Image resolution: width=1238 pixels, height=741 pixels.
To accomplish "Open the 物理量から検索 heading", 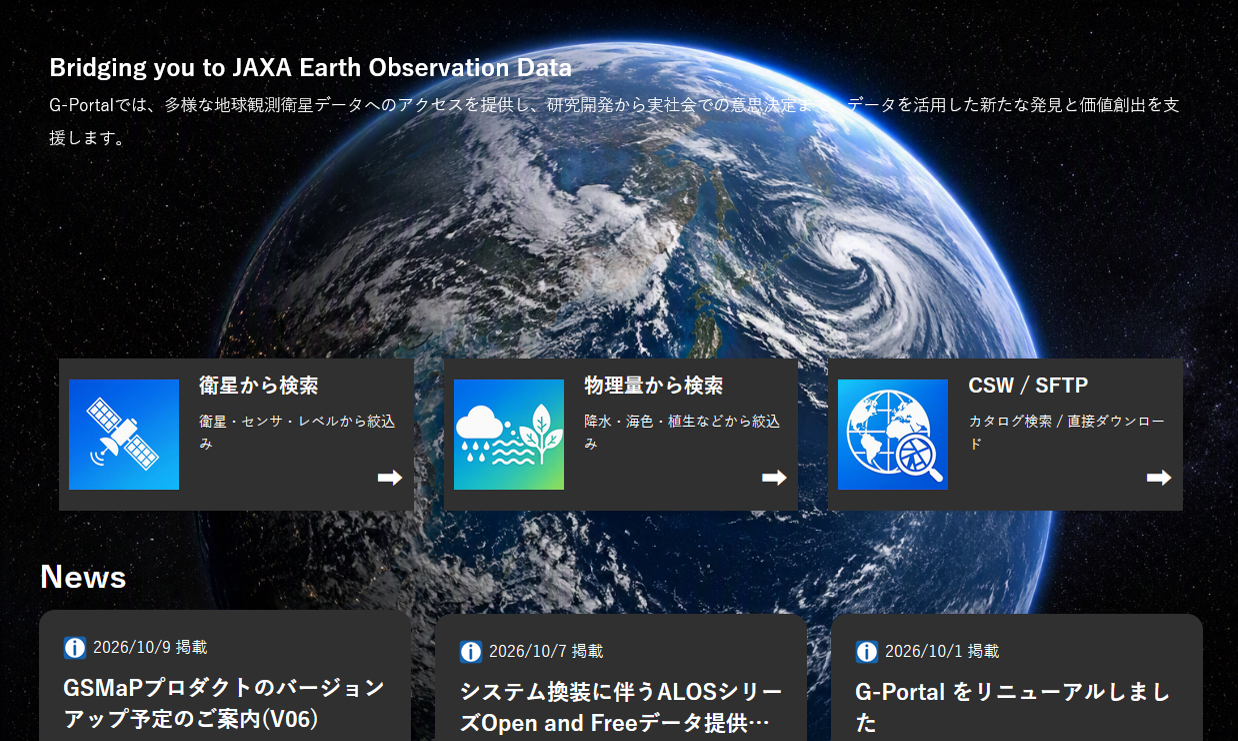I will click(654, 386).
